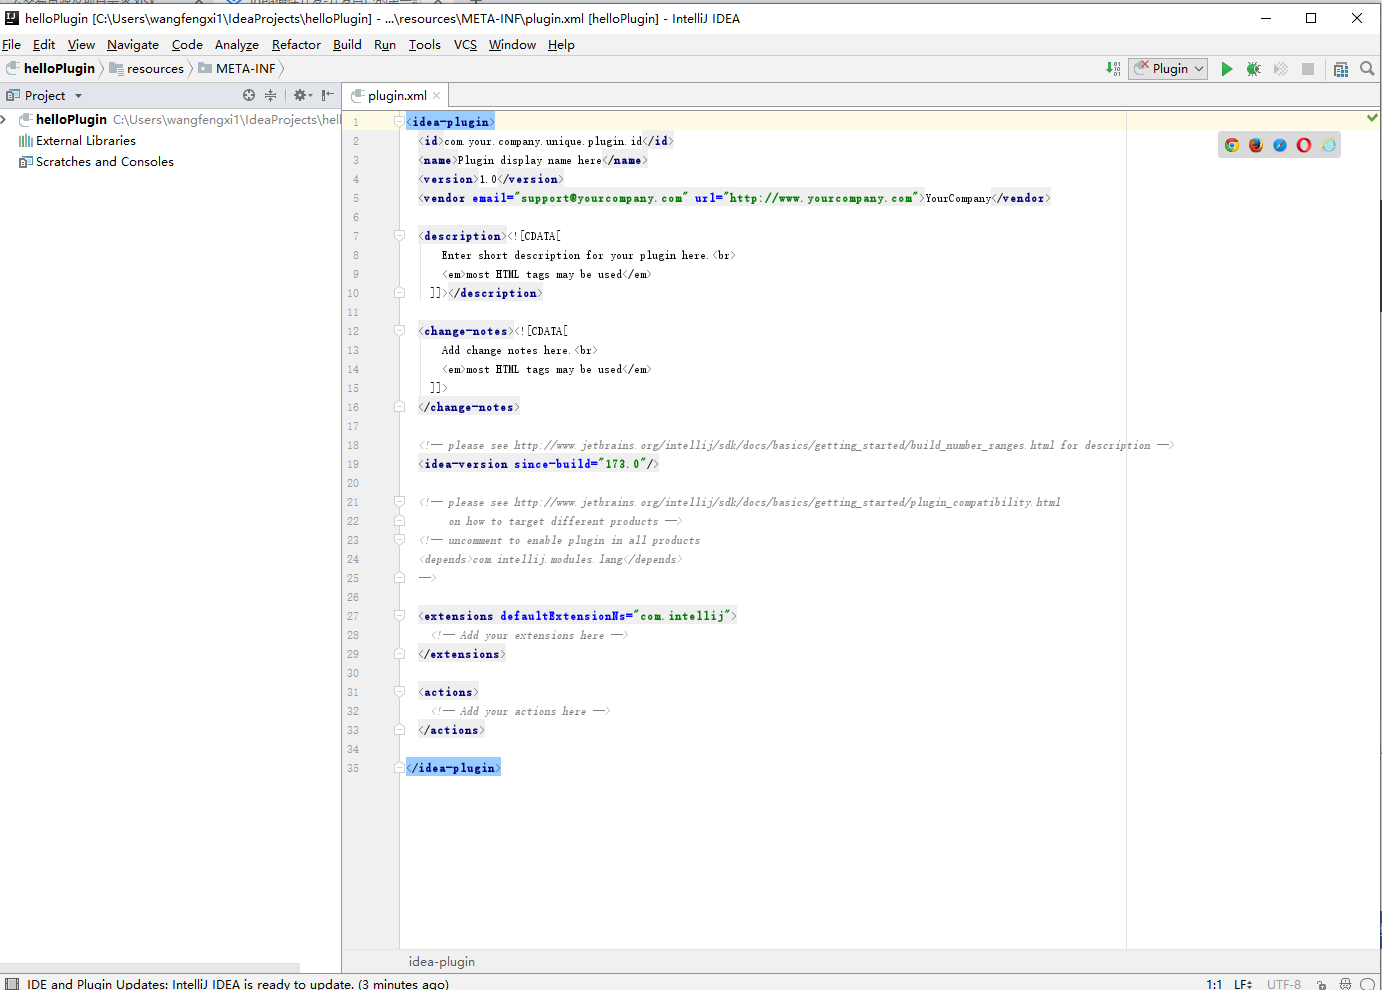
Task: Collapse the change-notes fold on line 12
Action: pos(399,331)
